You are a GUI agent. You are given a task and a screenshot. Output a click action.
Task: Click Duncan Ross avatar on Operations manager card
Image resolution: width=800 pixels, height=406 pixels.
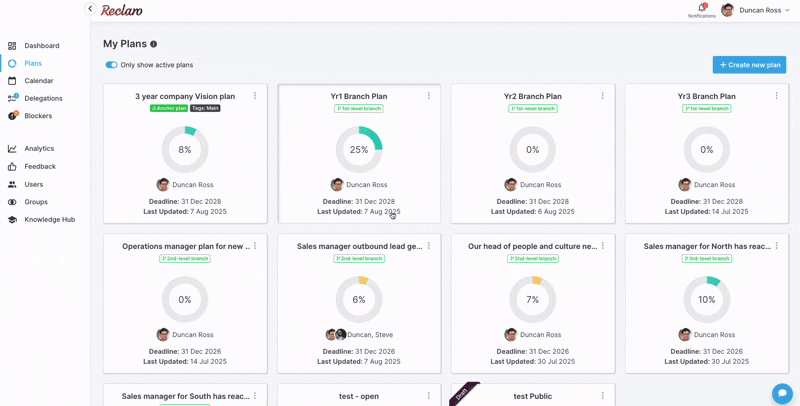(x=163, y=335)
